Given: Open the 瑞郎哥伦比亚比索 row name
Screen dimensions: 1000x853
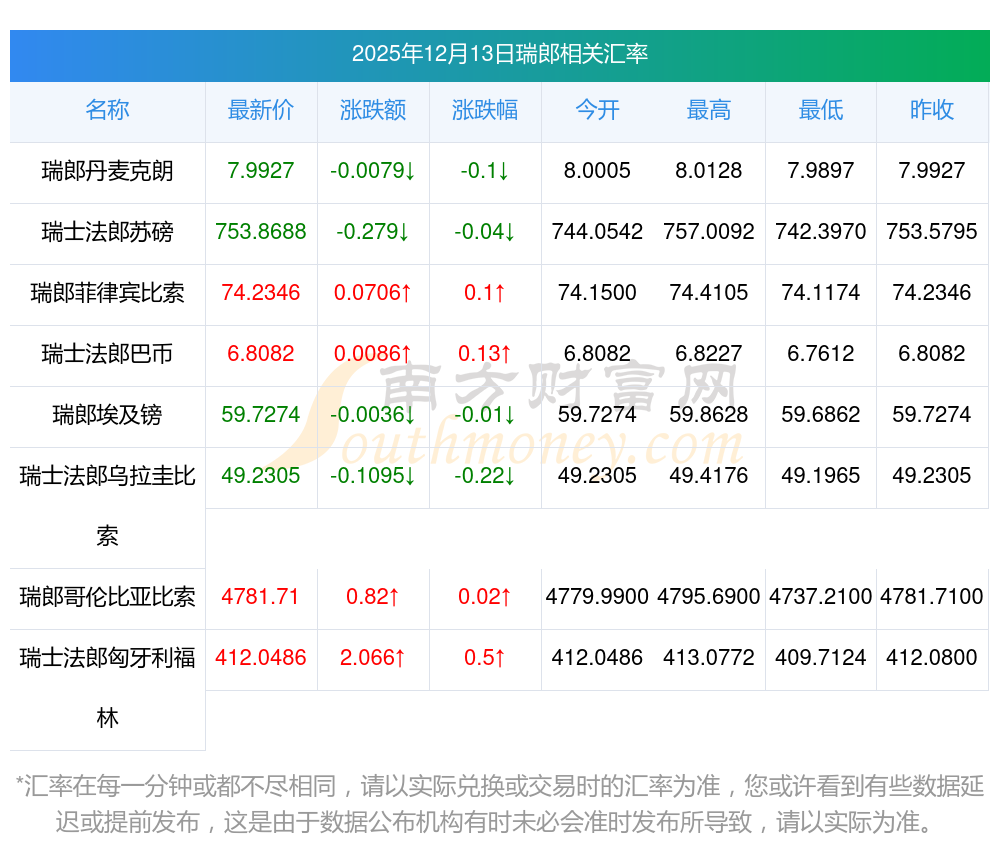Looking at the screenshot, I should pos(107,598).
